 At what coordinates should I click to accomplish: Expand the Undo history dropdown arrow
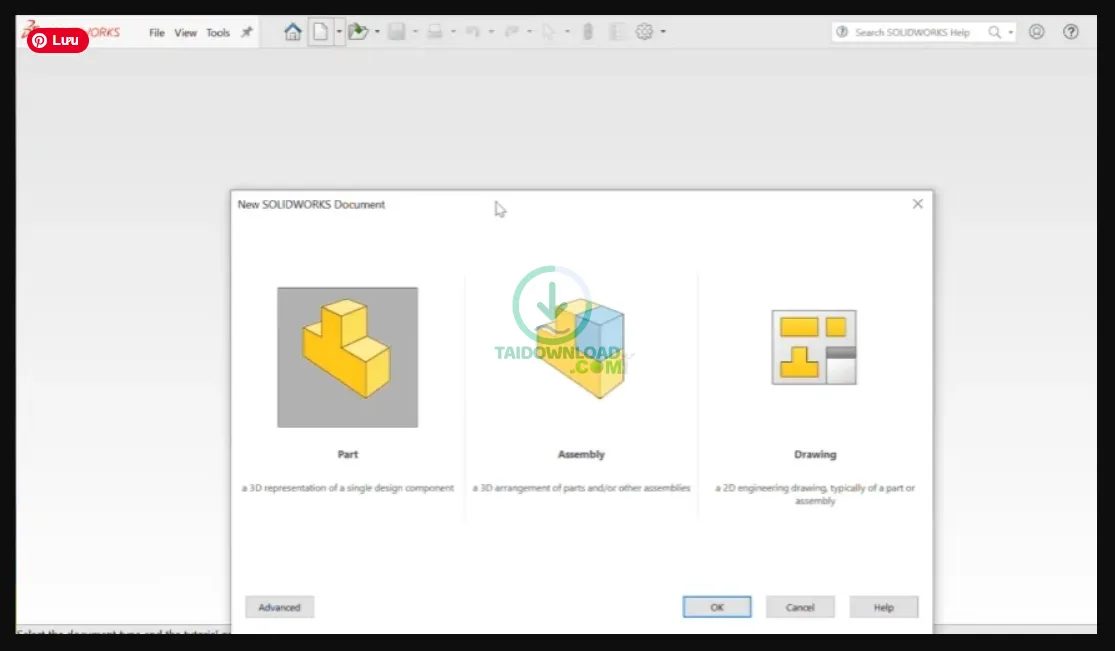click(491, 31)
